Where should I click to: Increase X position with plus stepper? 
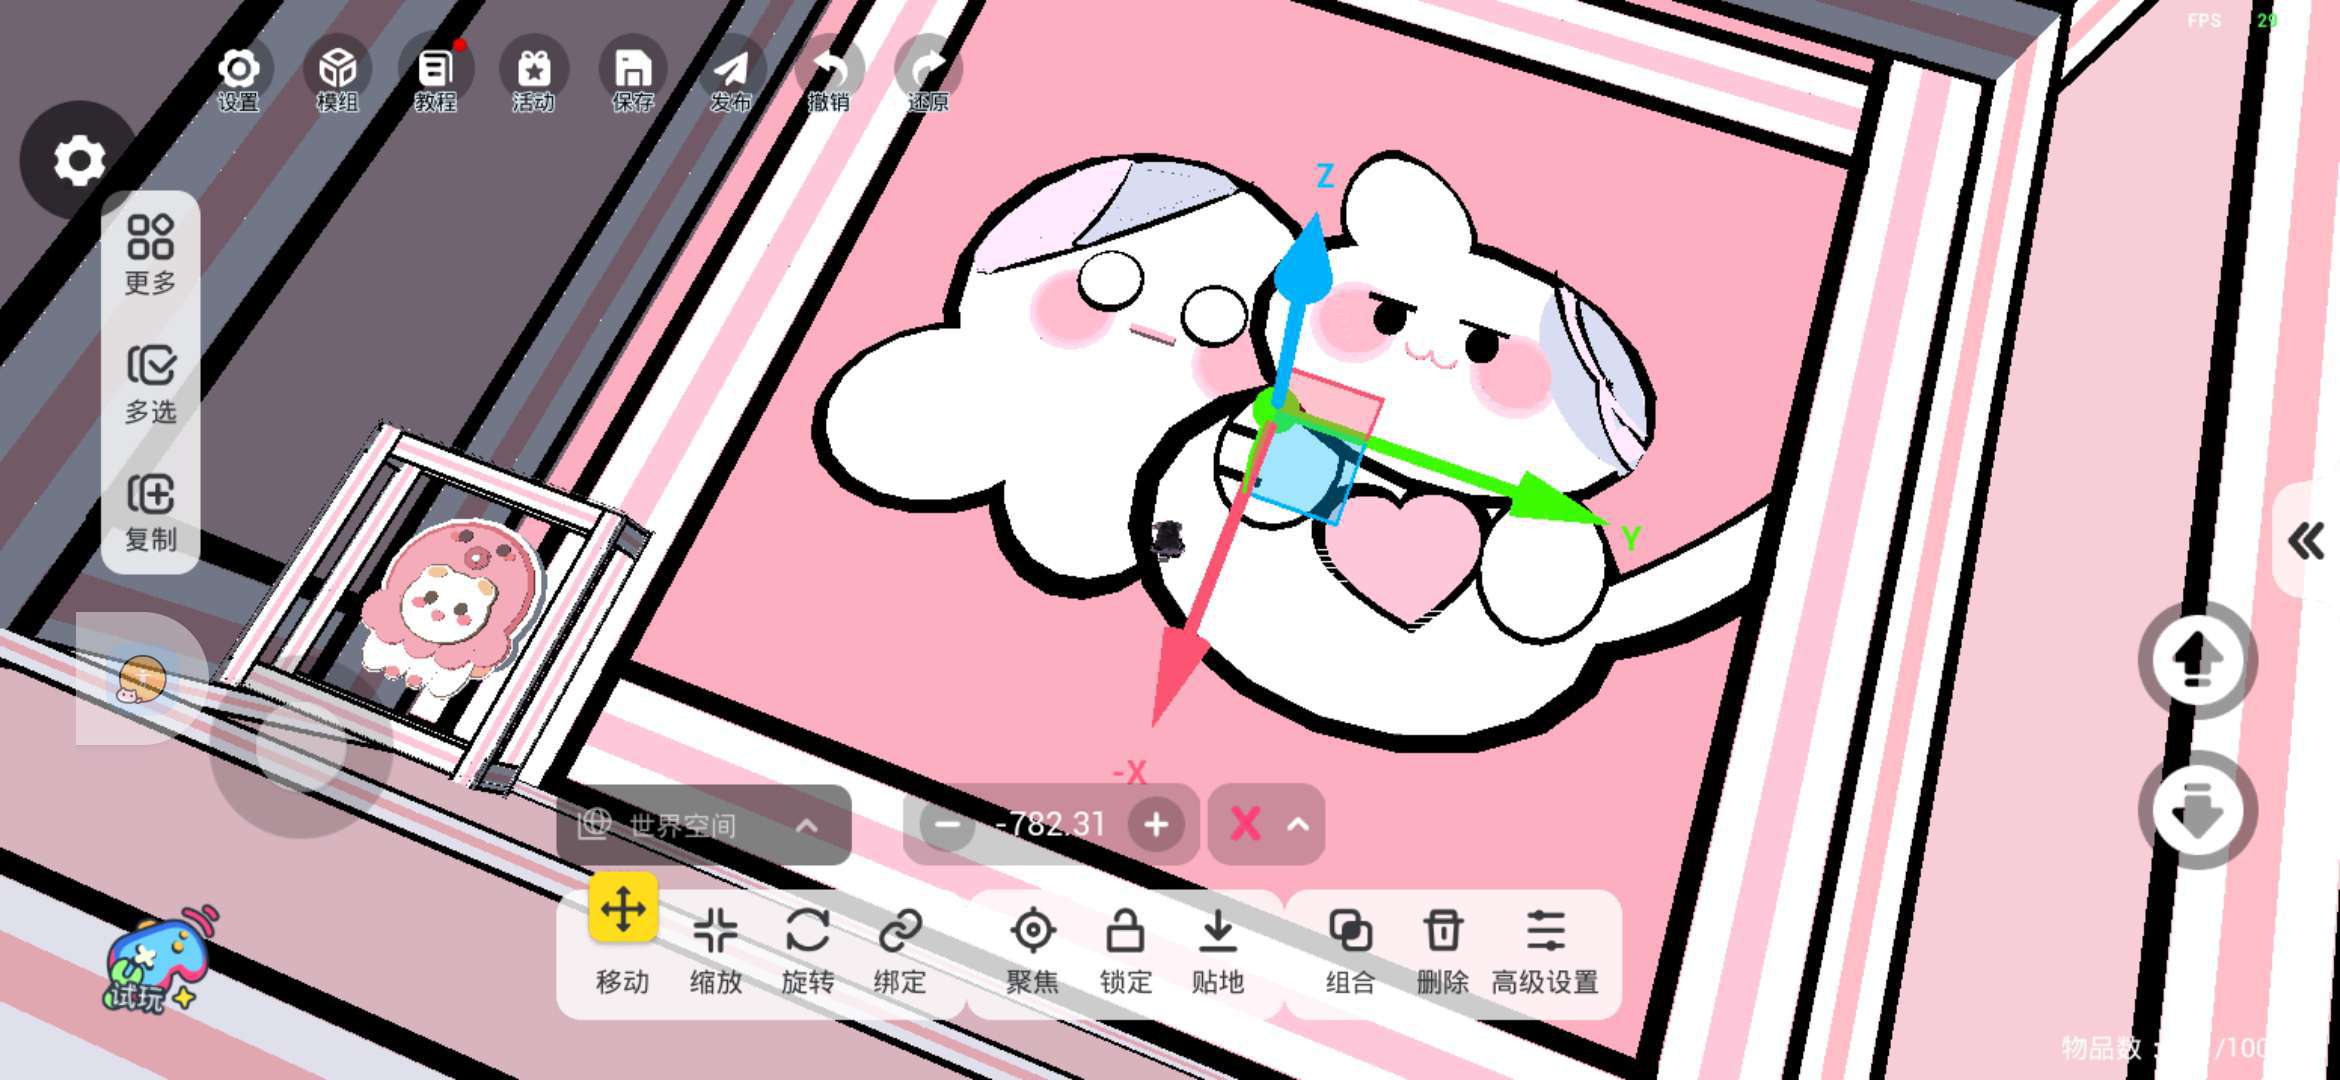point(1156,825)
